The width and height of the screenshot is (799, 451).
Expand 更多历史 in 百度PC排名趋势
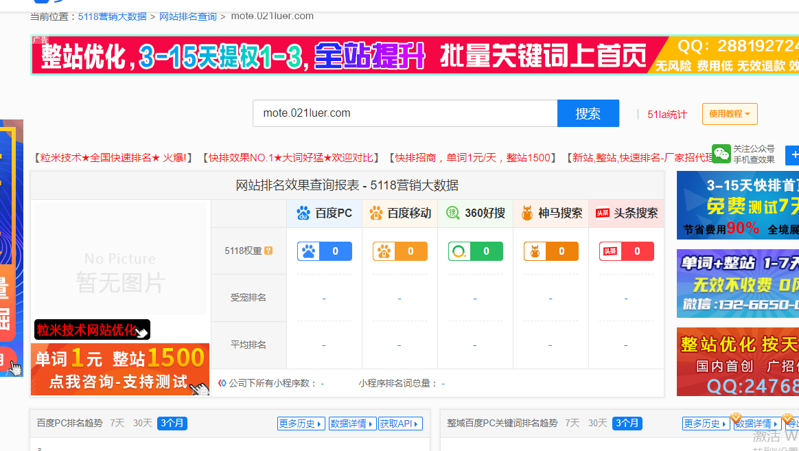301,423
